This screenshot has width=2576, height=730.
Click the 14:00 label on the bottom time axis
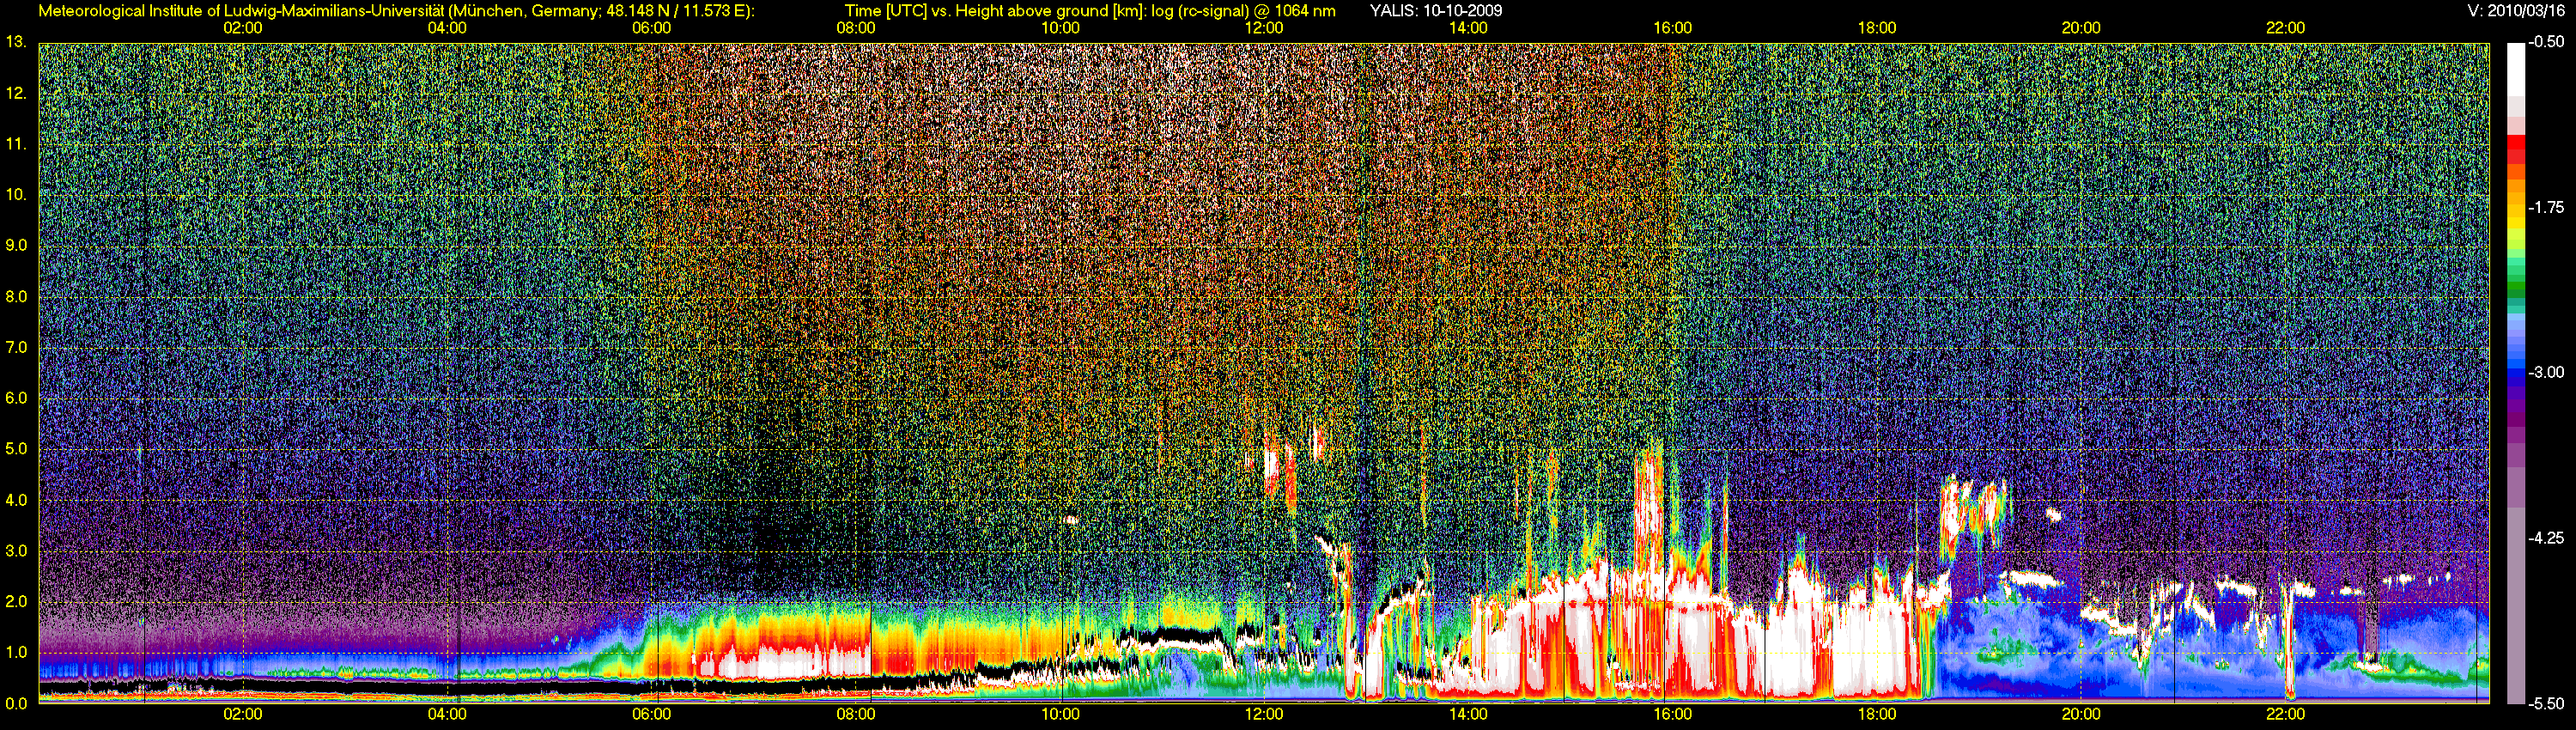1468,715
